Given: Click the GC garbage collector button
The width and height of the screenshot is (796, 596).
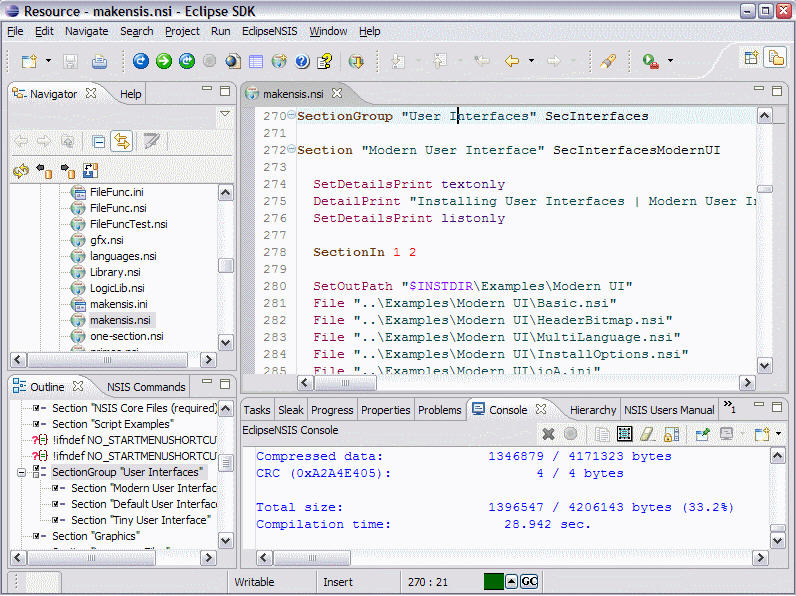Looking at the screenshot, I should tap(529, 582).
